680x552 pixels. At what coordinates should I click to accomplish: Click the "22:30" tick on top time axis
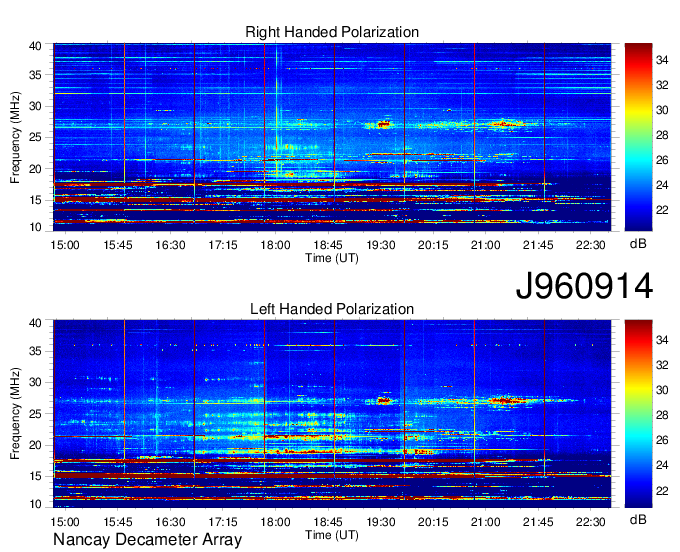[x=590, y=245]
